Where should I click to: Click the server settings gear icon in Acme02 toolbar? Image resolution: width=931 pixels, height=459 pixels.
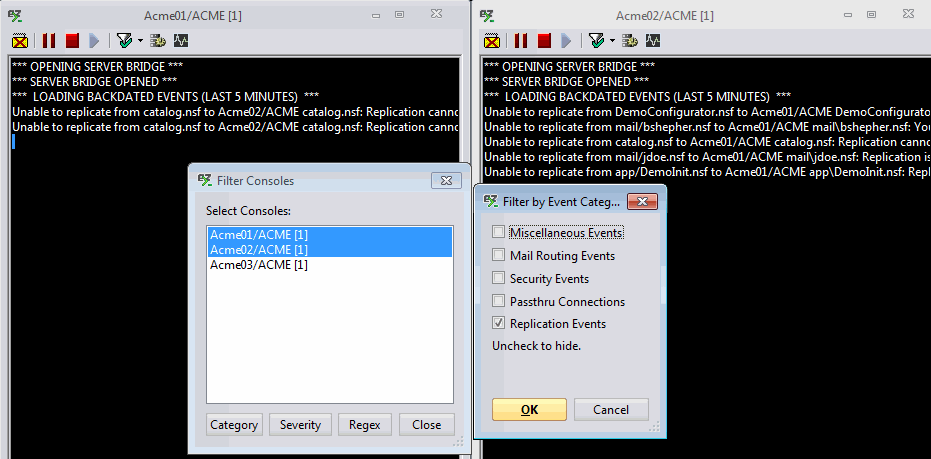click(629, 41)
